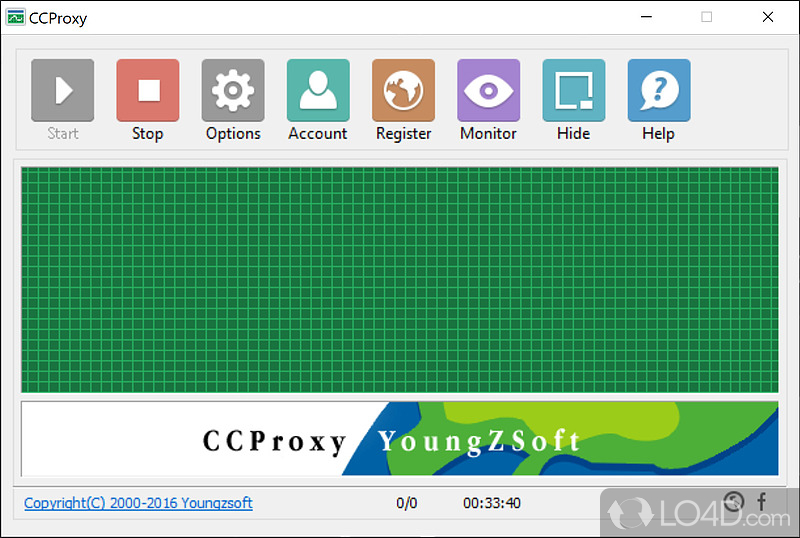Click the grayed-out Start play icon

coord(63,90)
